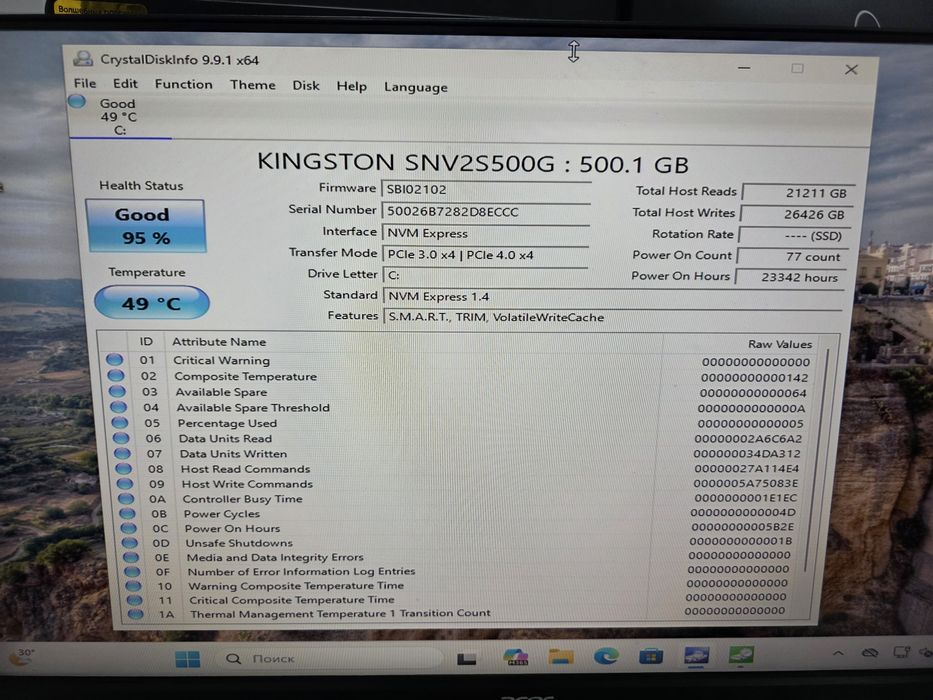Open the Theme menu
Screen dimensions: 933x700
pyautogui.click(x=252, y=85)
